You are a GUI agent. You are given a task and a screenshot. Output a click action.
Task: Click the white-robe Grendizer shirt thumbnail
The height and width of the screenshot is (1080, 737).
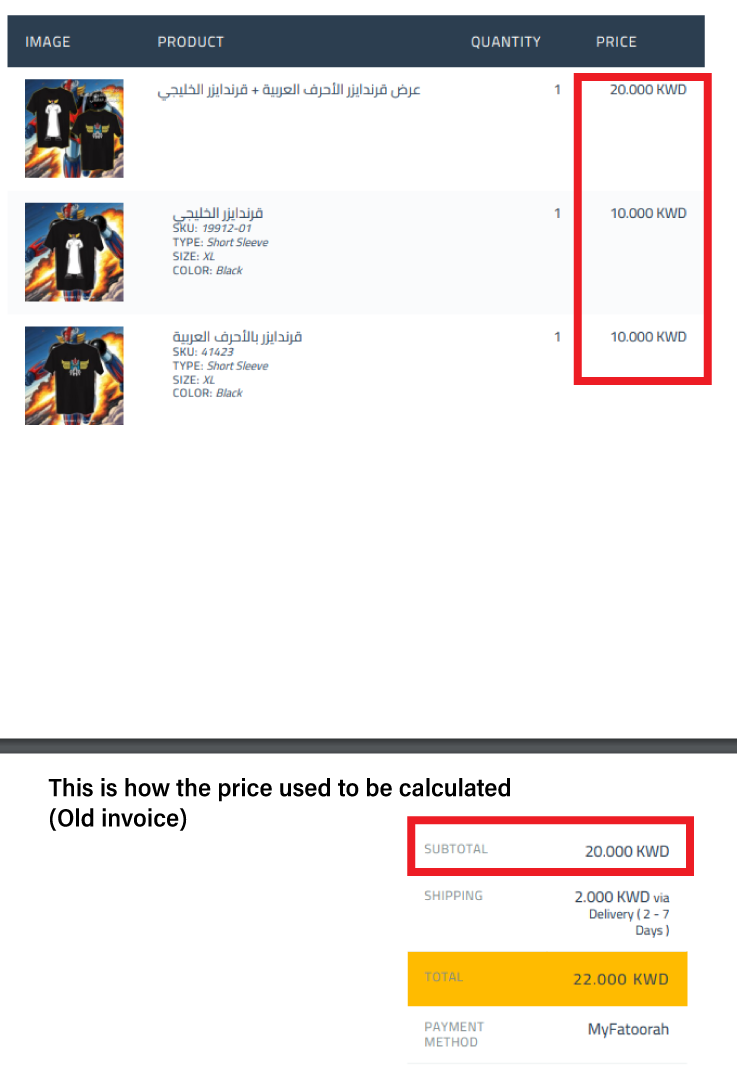pyautogui.click(x=74, y=252)
